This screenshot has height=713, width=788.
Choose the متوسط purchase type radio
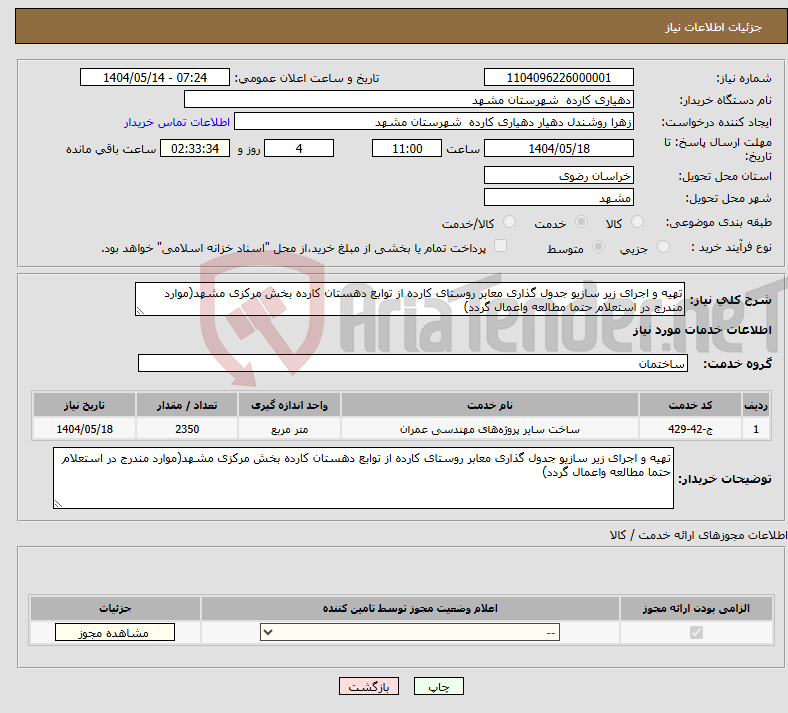pos(598,247)
